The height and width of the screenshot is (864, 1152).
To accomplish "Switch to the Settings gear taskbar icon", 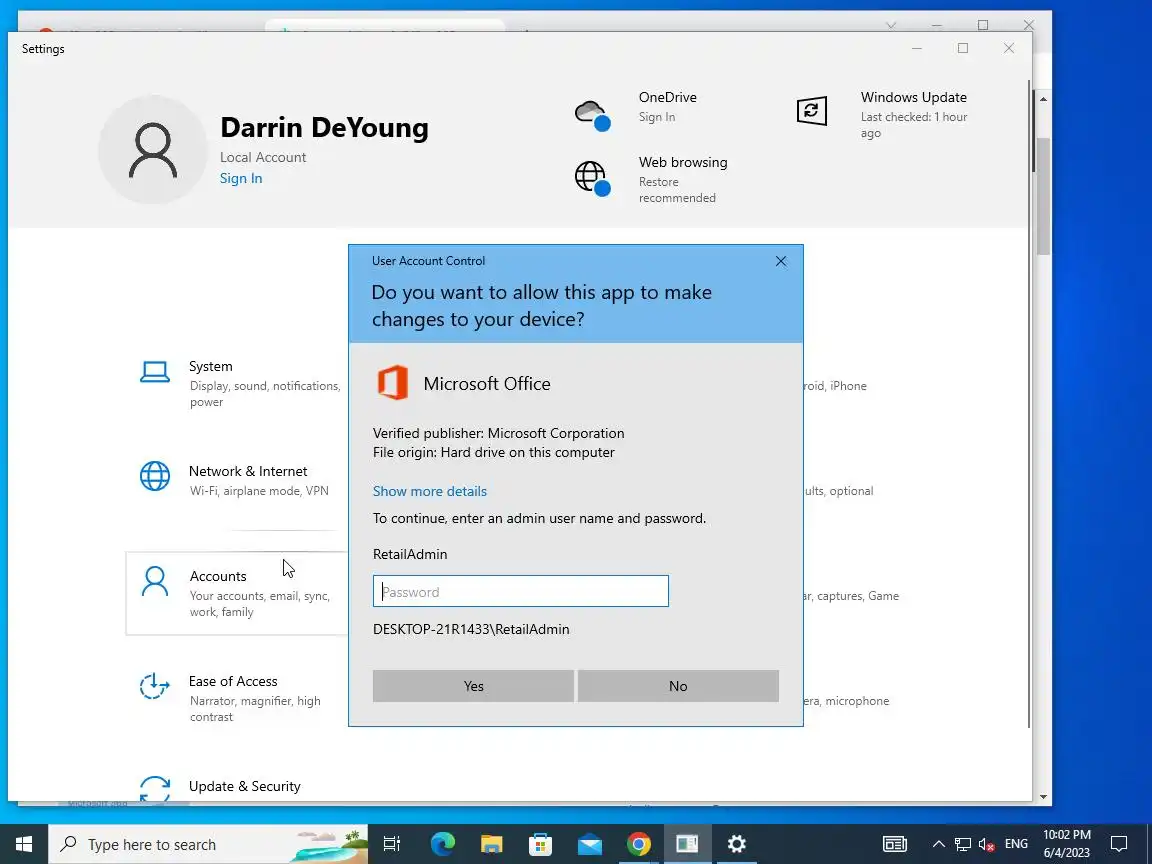I will point(736,844).
